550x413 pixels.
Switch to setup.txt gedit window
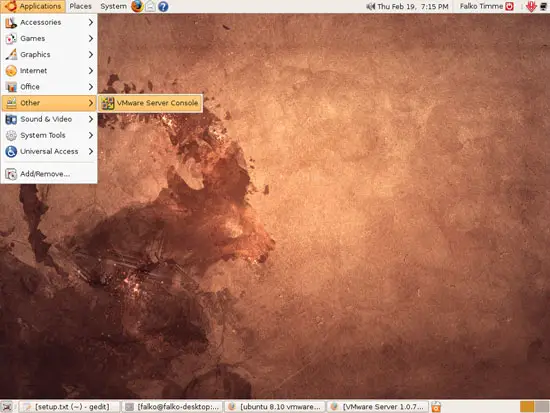coord(68,407)
